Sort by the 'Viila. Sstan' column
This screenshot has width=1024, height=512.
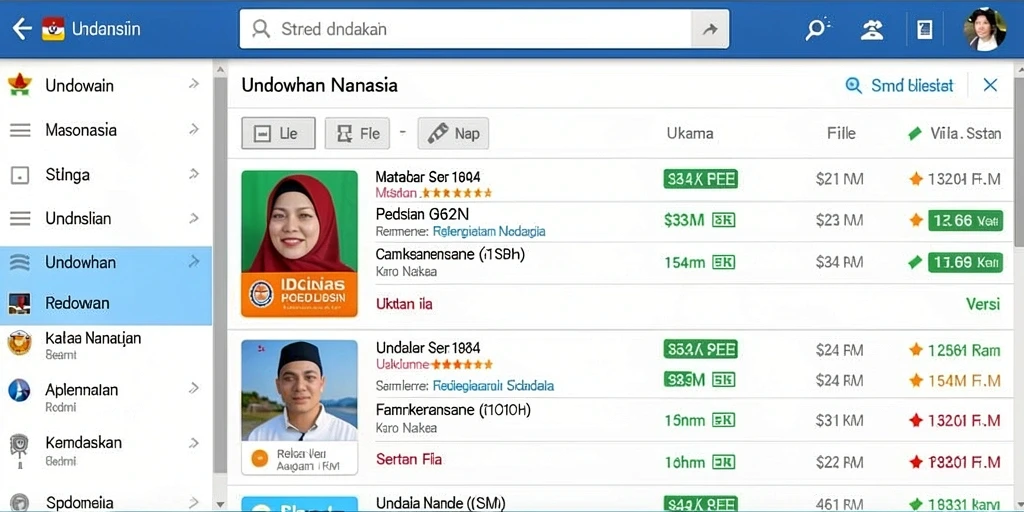click(955, 134)
